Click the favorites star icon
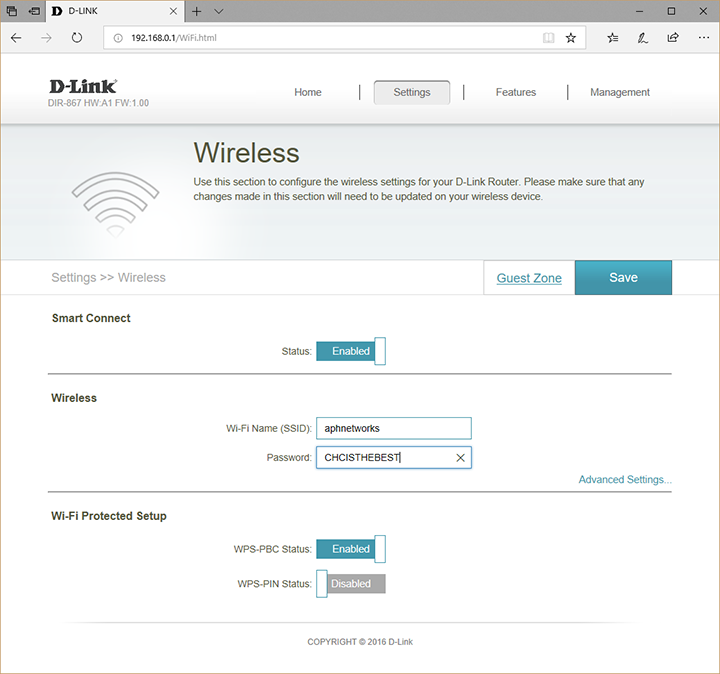 pyautogui.click(x=571, y=38)
